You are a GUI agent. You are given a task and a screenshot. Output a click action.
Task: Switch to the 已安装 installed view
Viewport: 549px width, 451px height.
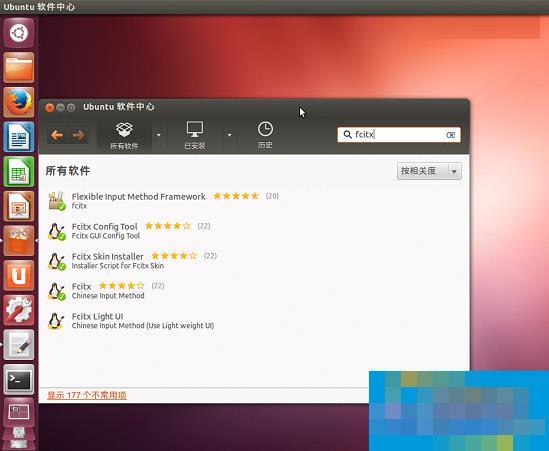tap(195, 136)
